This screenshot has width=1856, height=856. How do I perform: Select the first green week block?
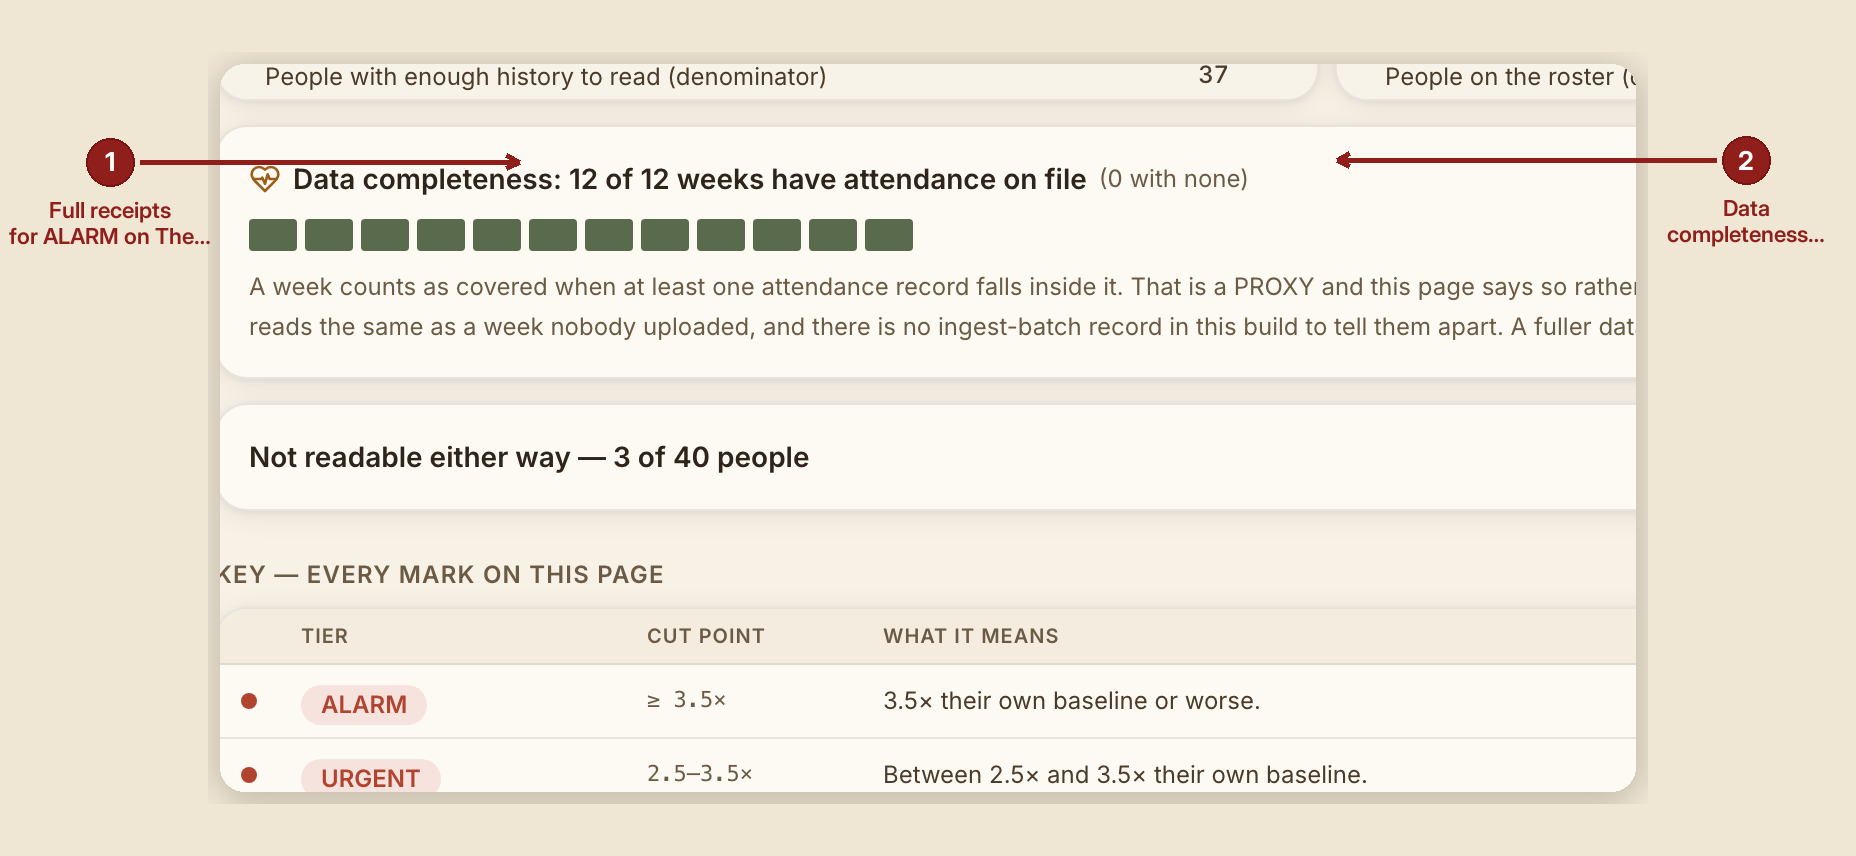pos(273,235)
